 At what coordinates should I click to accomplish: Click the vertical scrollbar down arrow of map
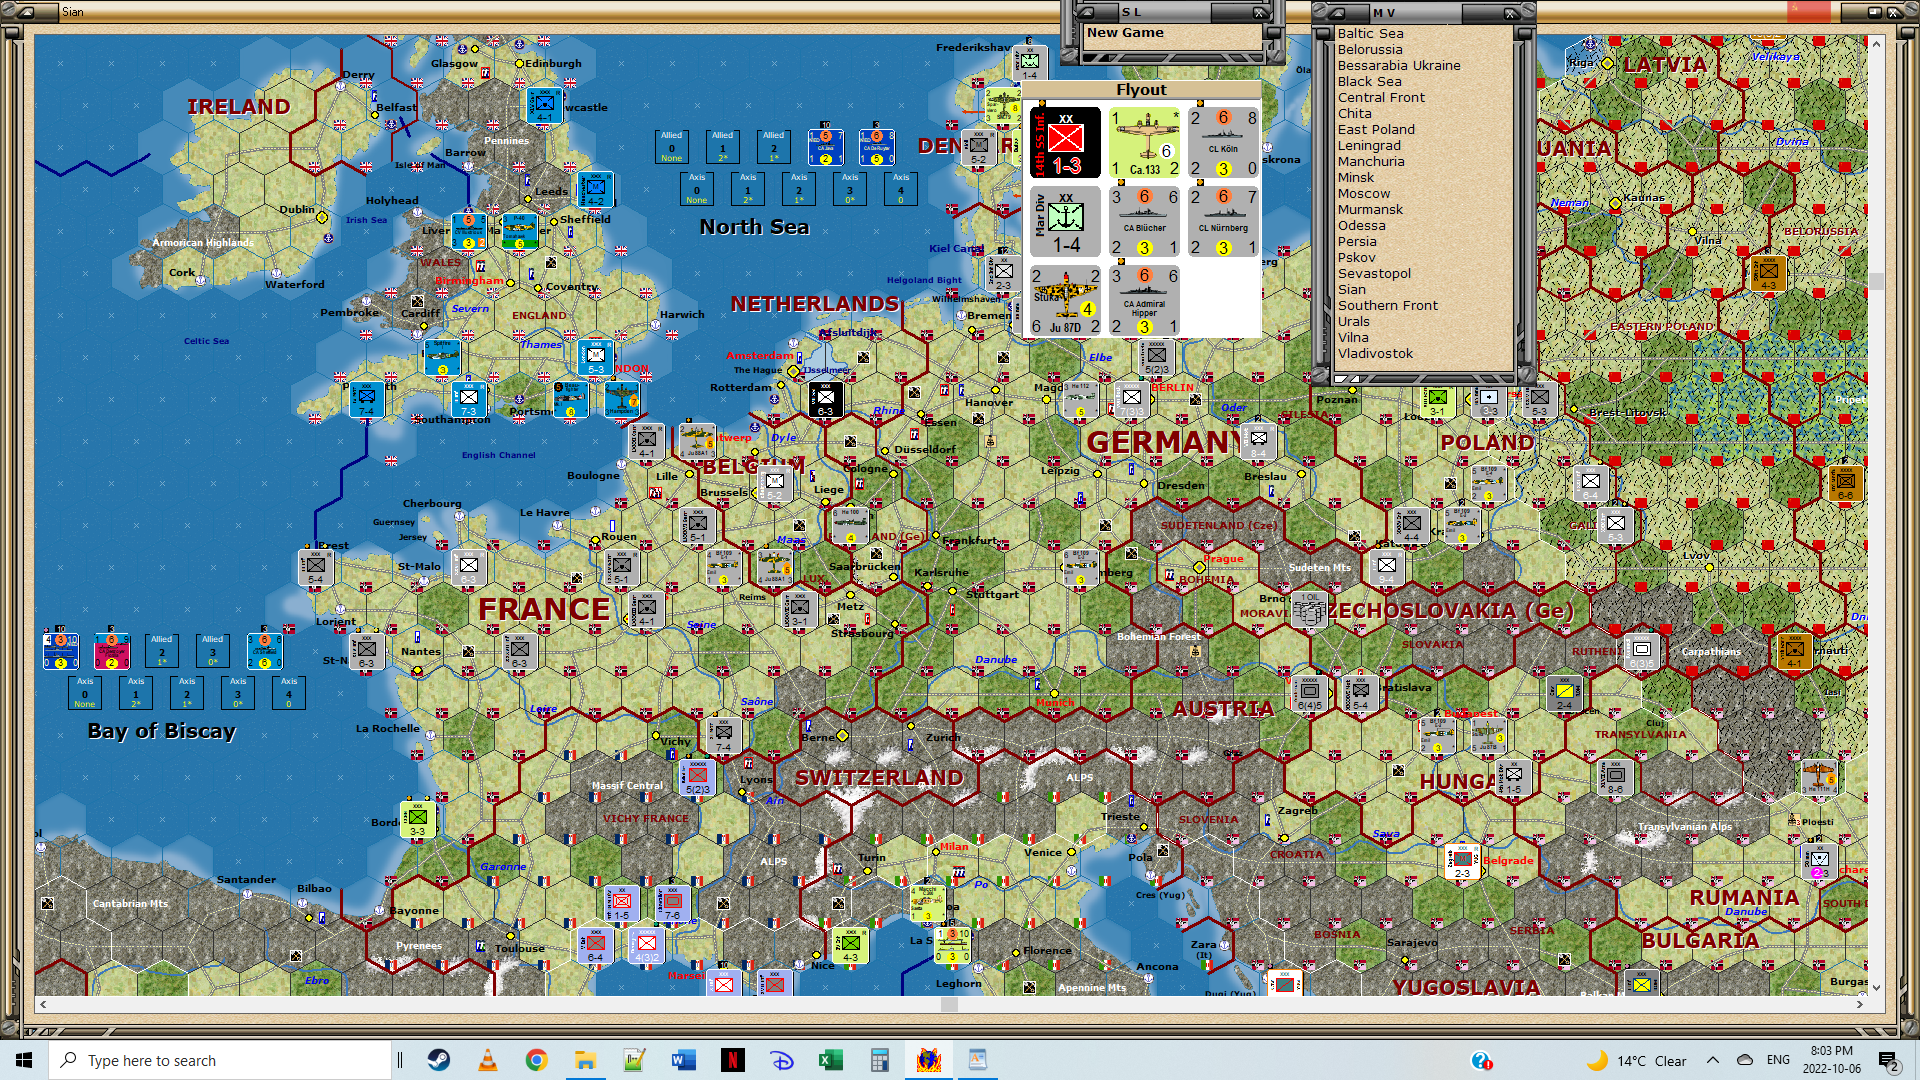[x=1876, y=987]
